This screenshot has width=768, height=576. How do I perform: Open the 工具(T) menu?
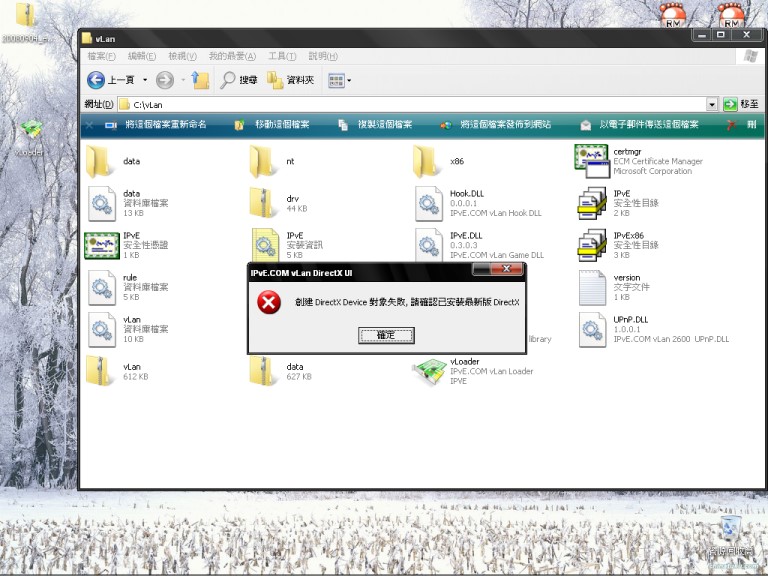point(283,56)
